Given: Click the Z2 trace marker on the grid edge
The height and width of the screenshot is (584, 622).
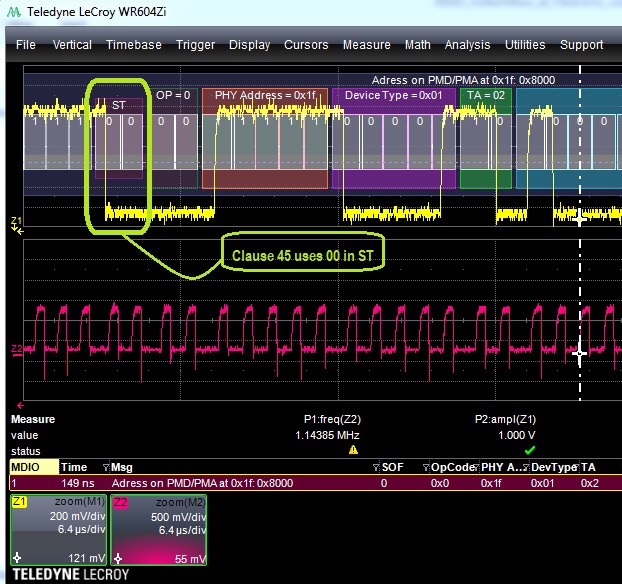Looking at the screenshot, I should pos(15,349).
